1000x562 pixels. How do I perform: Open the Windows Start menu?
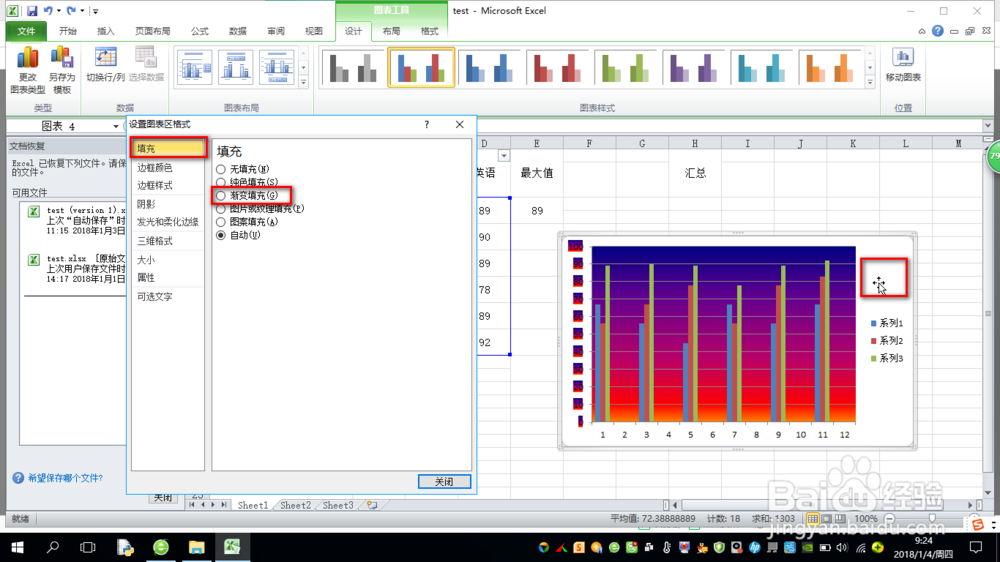tap(17, 547)
